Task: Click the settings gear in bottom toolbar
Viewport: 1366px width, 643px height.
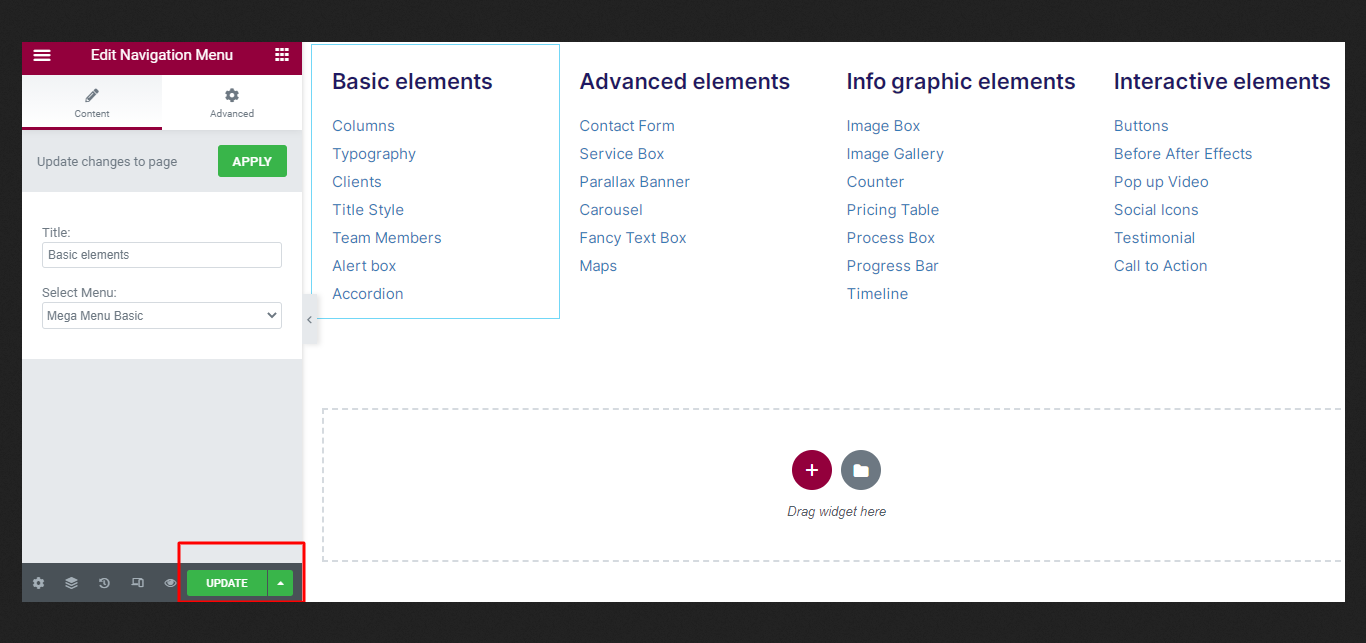Action: 38,583
